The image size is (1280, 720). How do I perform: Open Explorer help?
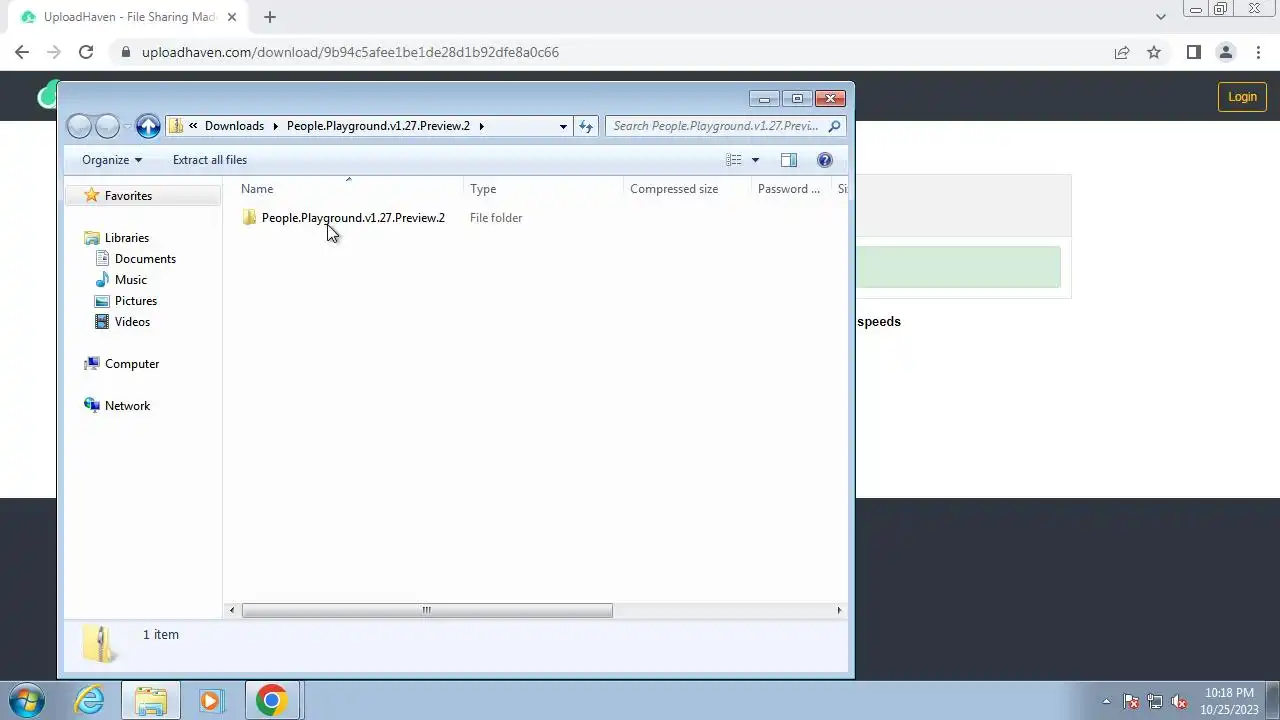coord(824,160)
